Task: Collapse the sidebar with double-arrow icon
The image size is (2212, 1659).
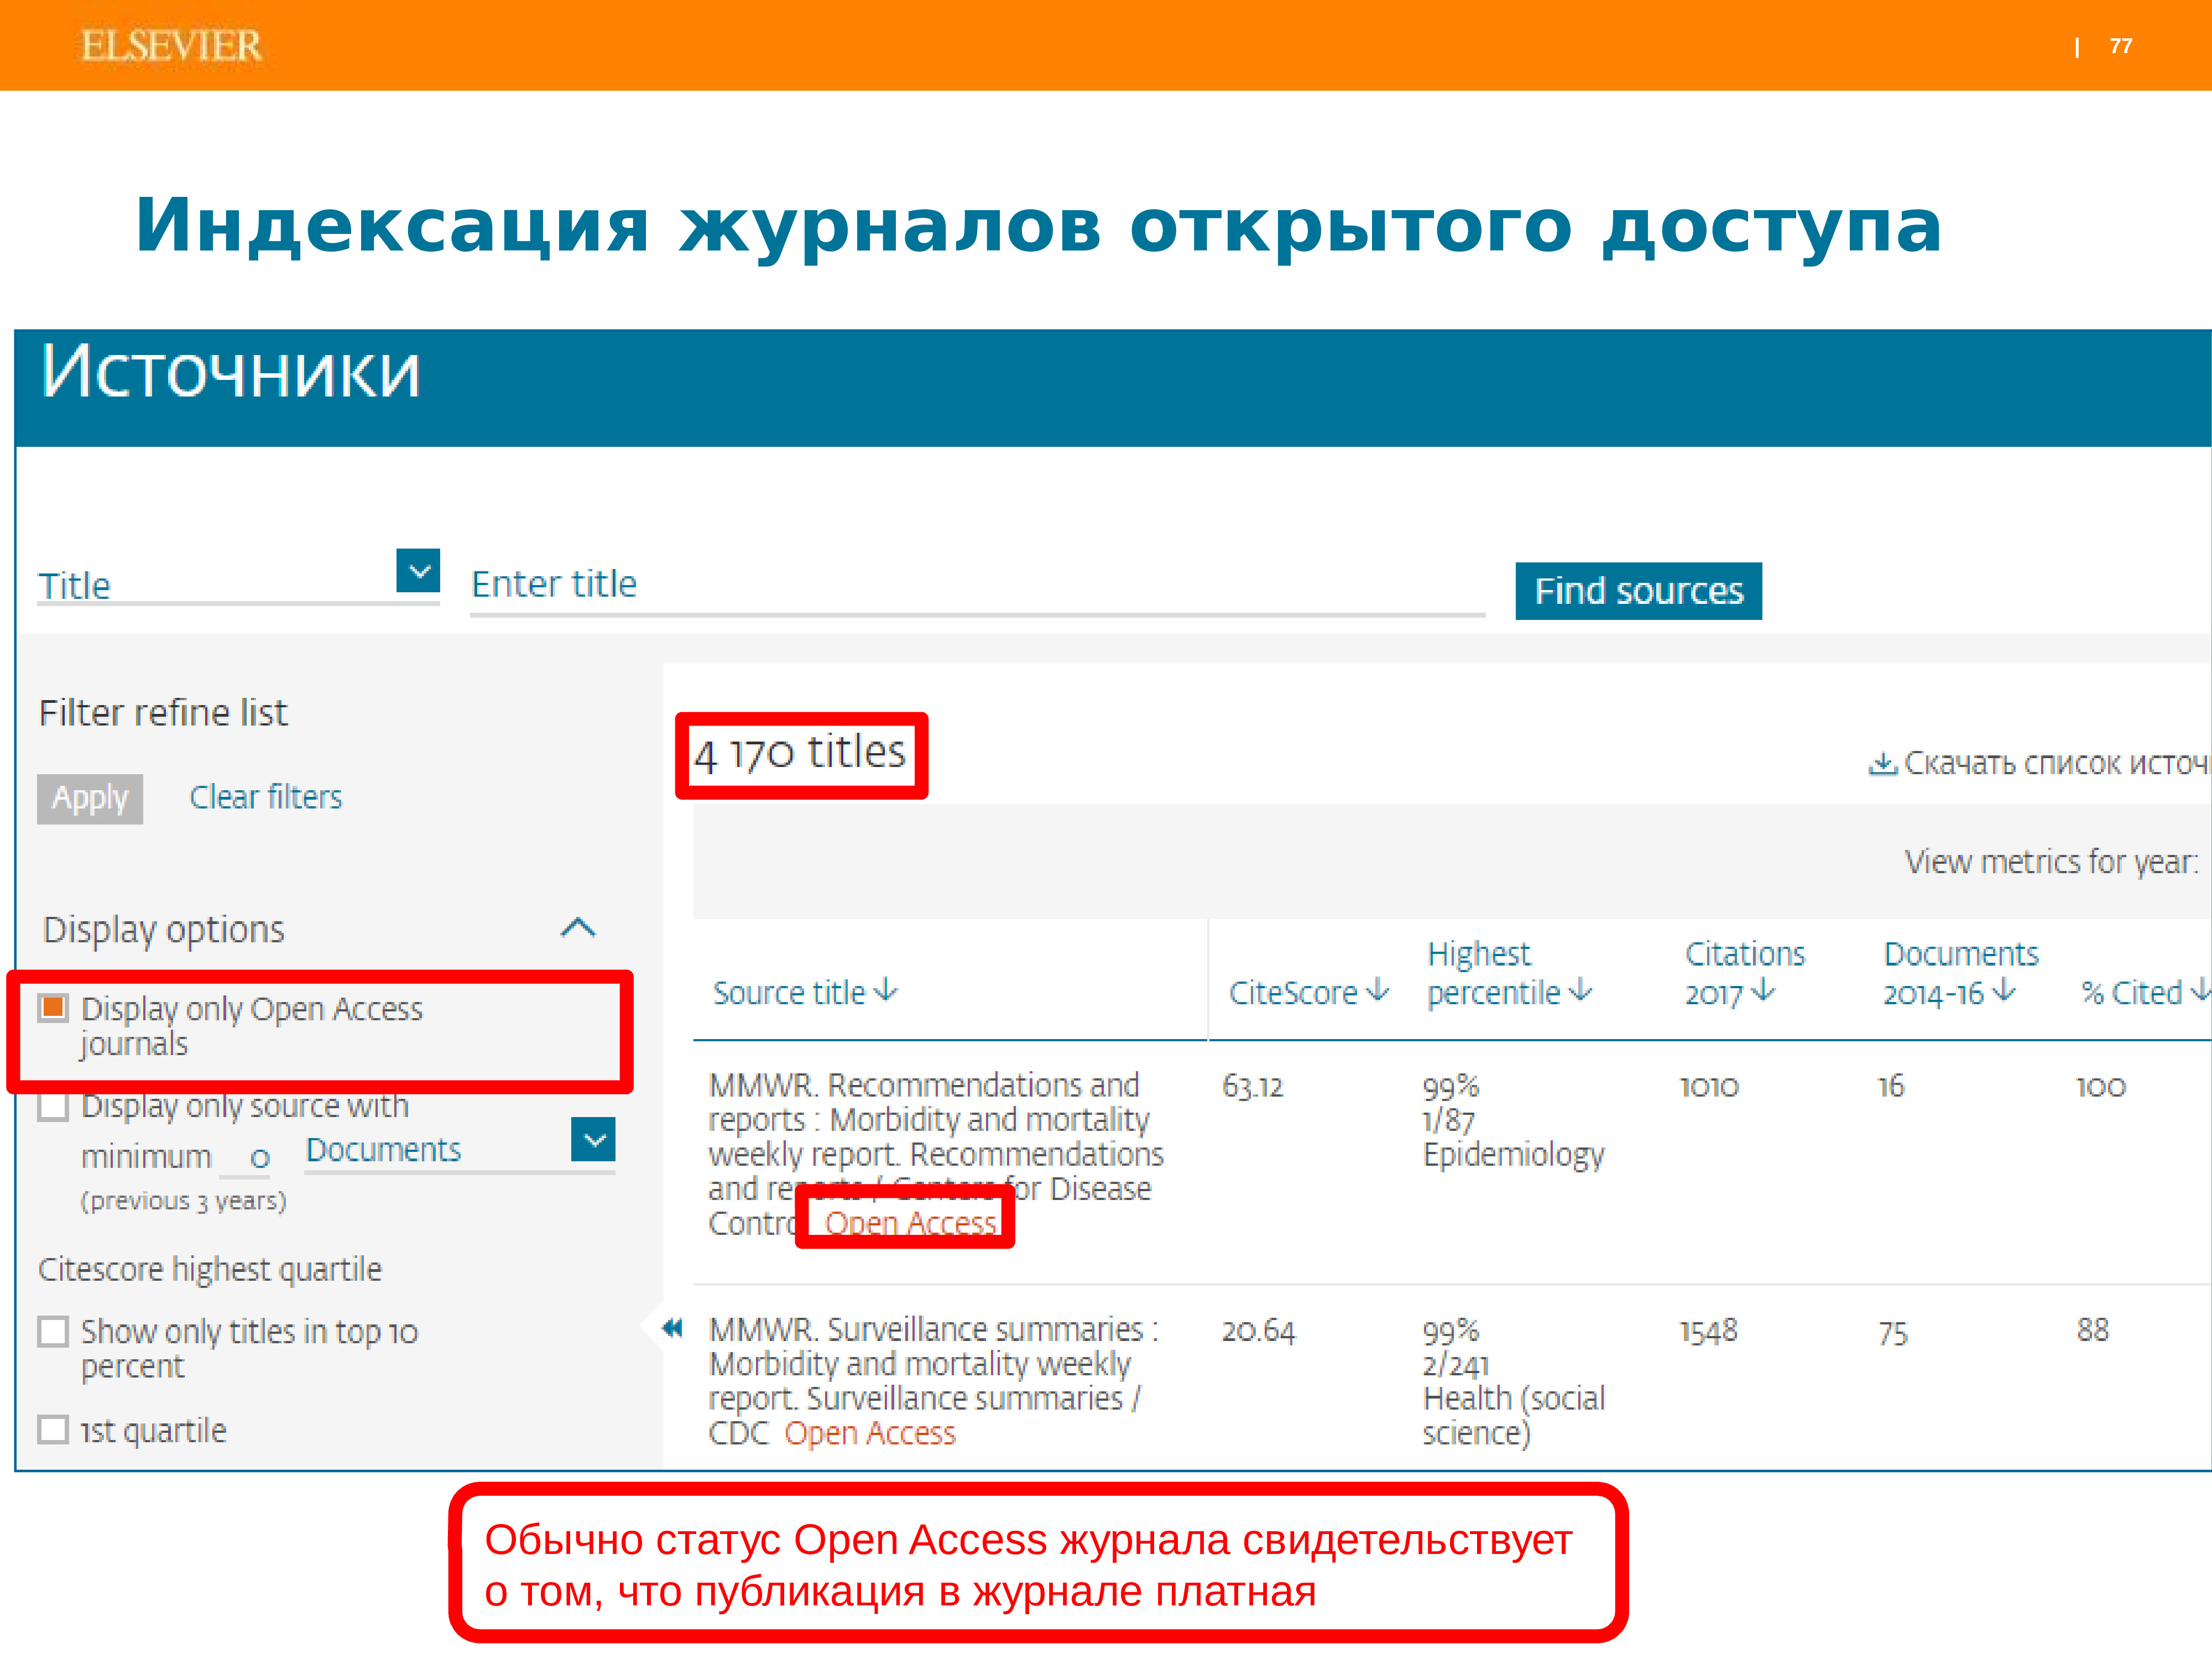Action: coord(672,1328)
